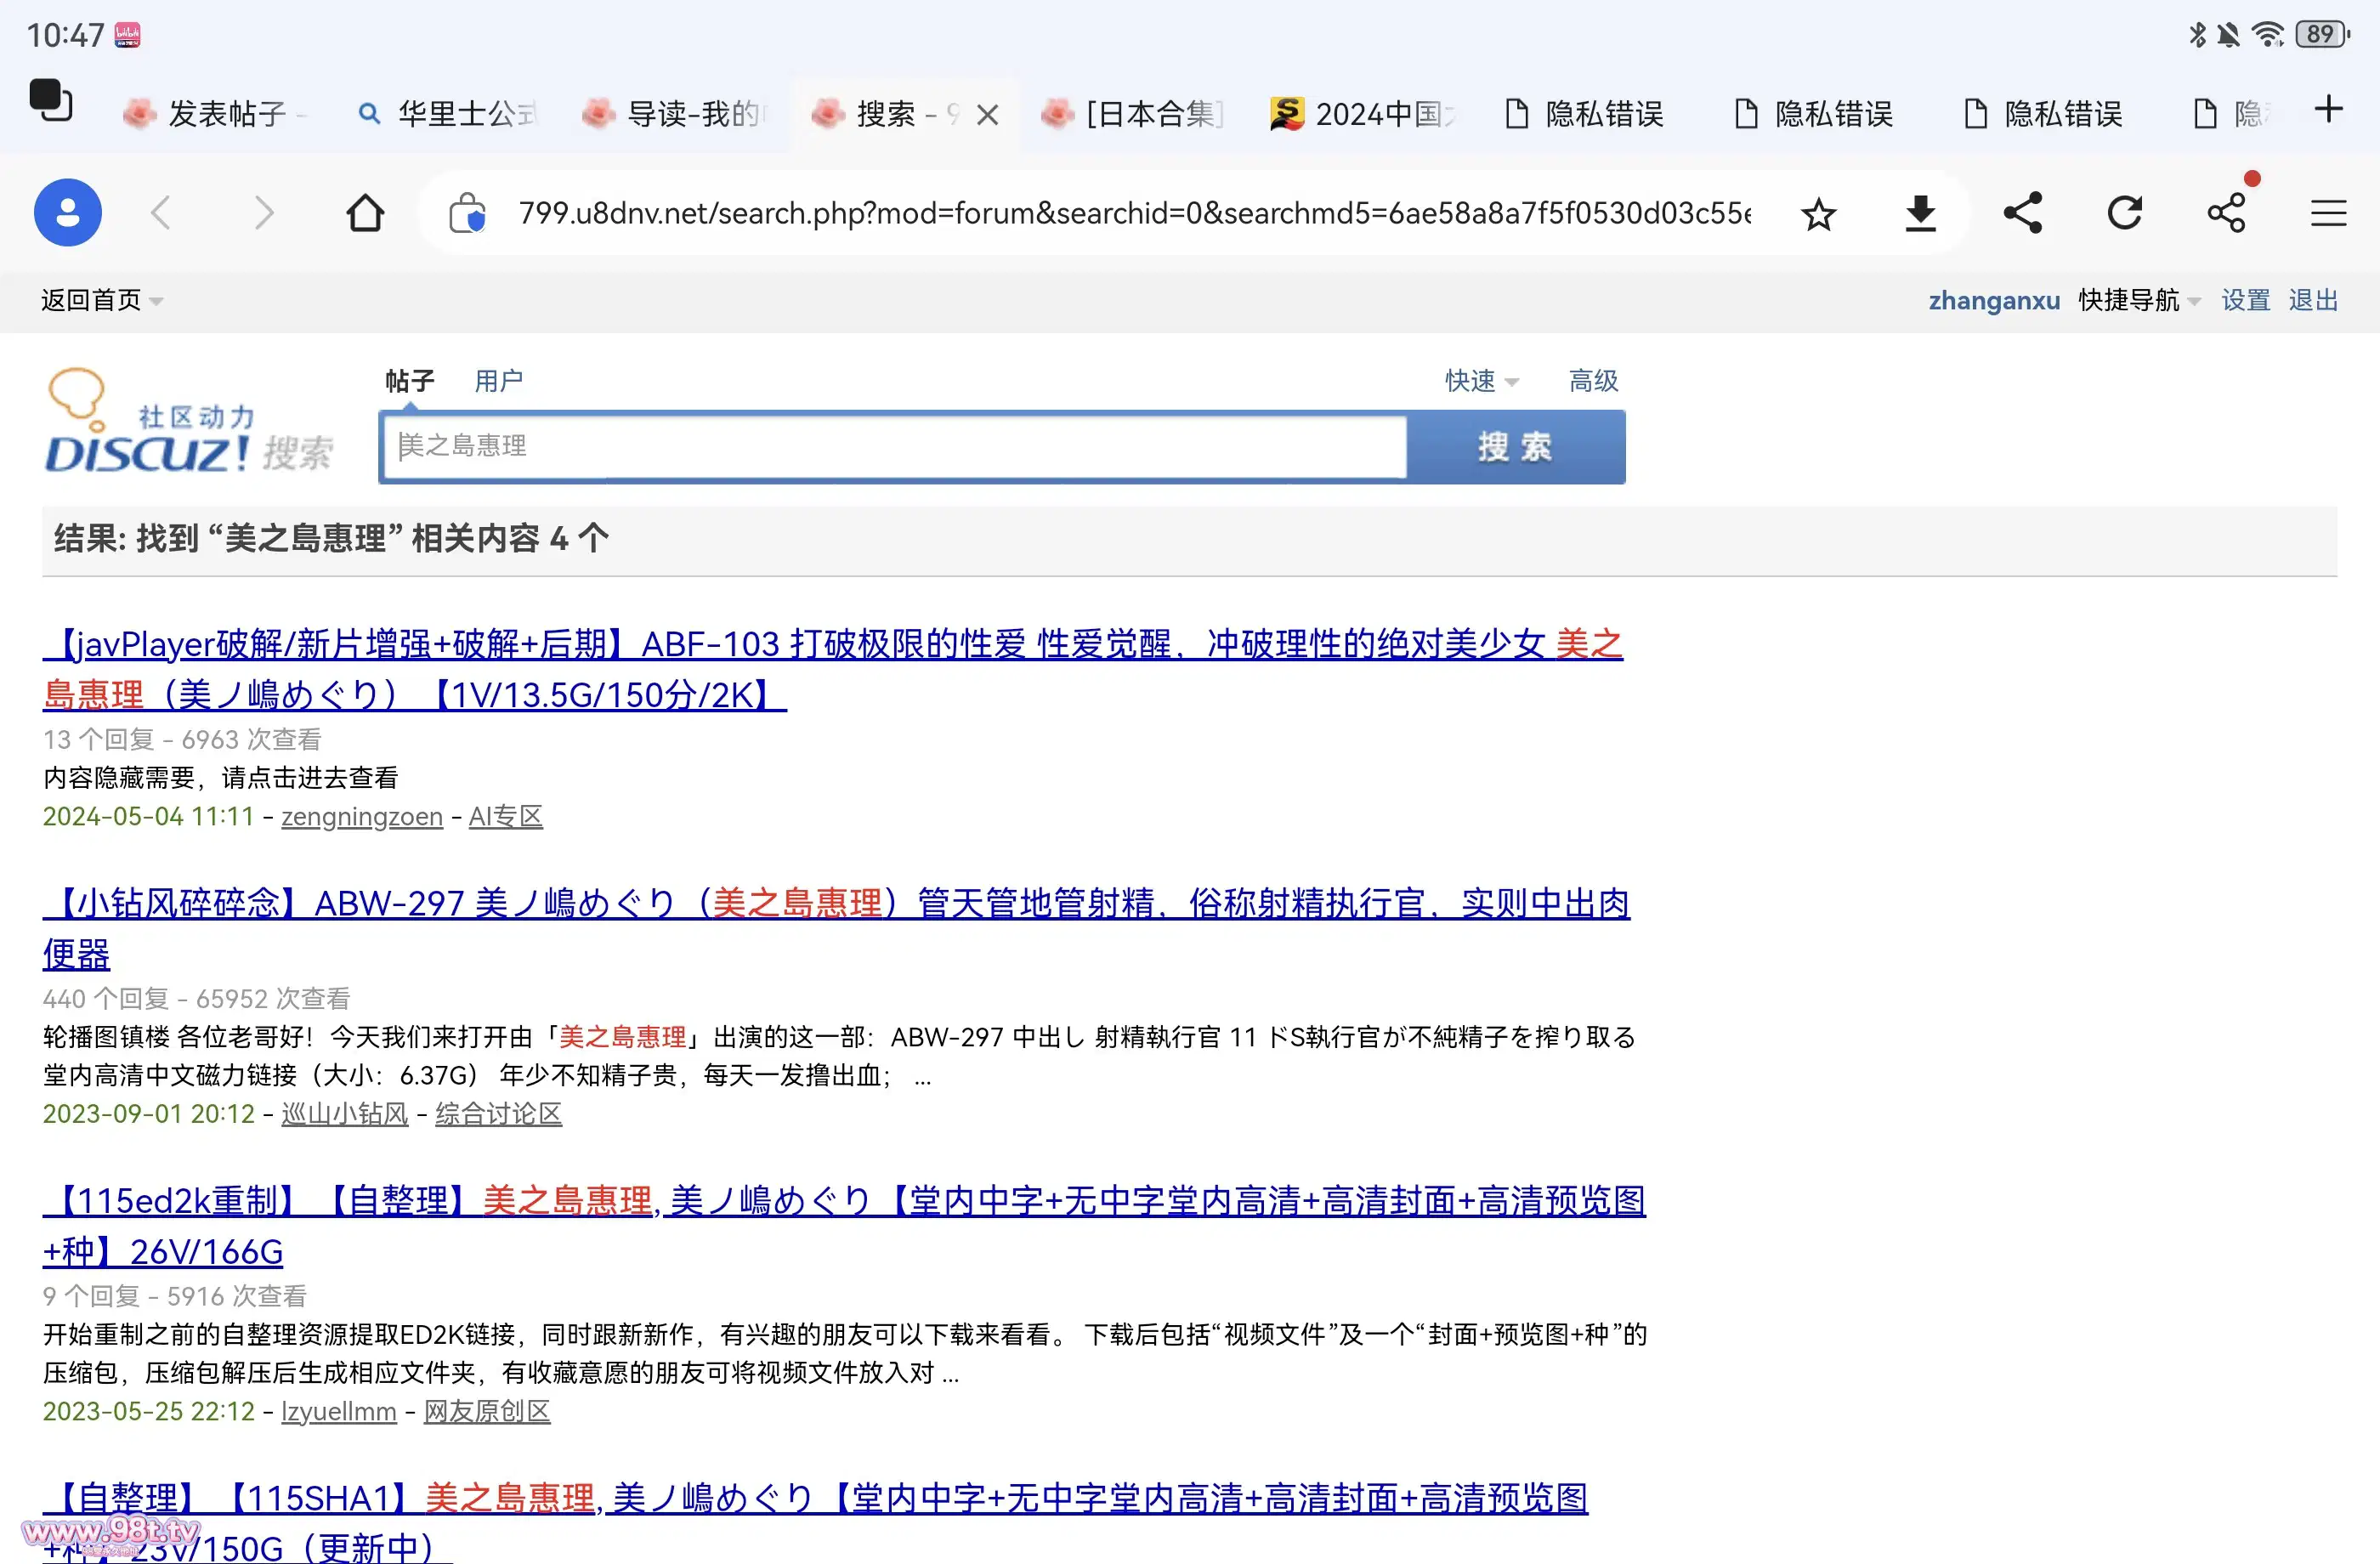Open the 小钻风碎碎念 ABW-297 result
2380x1564 pixels.
(x=835, y=928)
